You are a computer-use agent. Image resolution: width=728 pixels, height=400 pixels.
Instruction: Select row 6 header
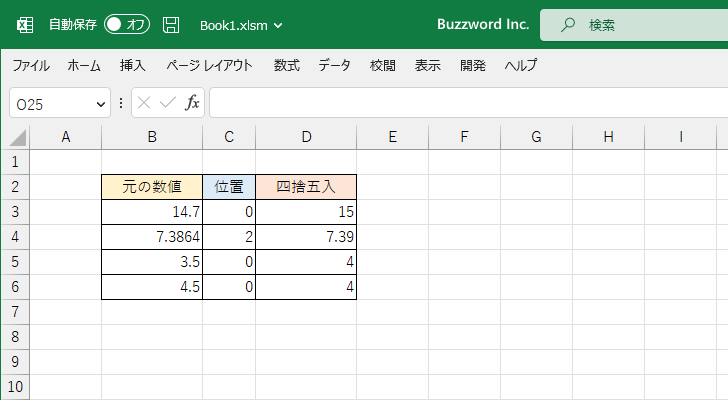click(x=15, y=287)
